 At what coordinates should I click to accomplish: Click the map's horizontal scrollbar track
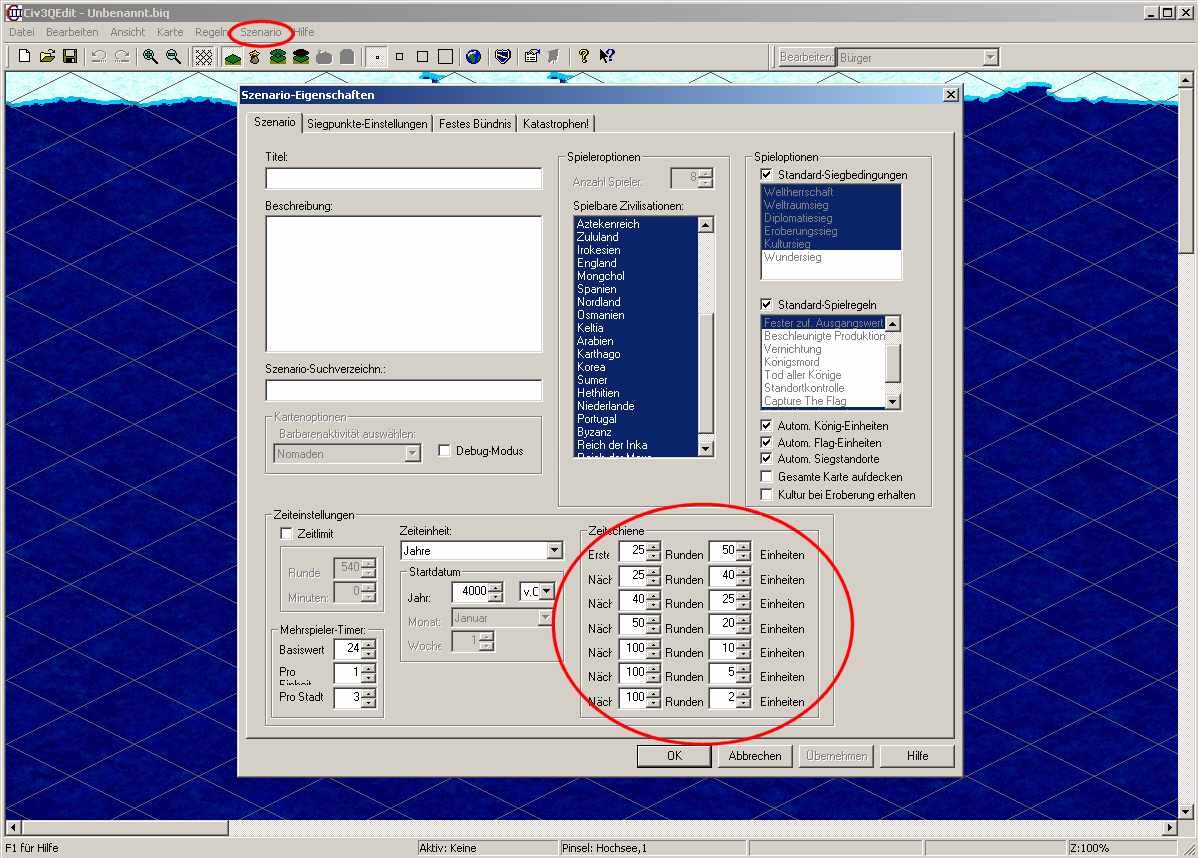pos(600,828)
